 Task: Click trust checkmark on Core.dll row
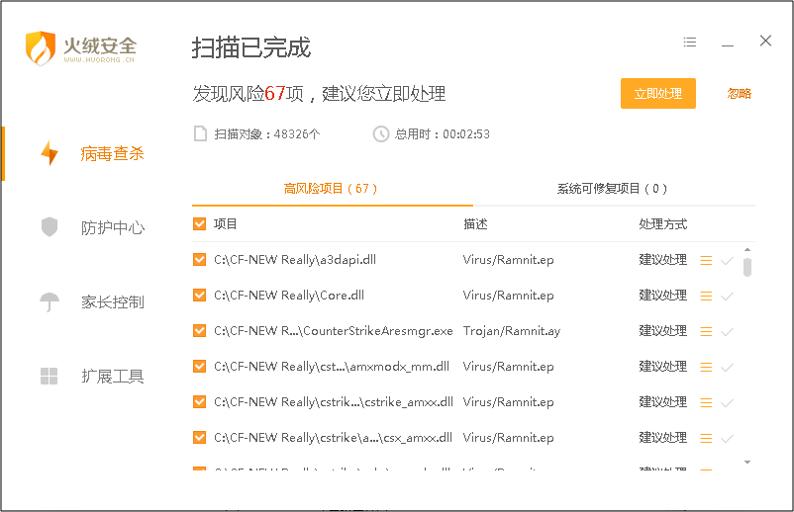pyautogui.click(x=727, y=297)
